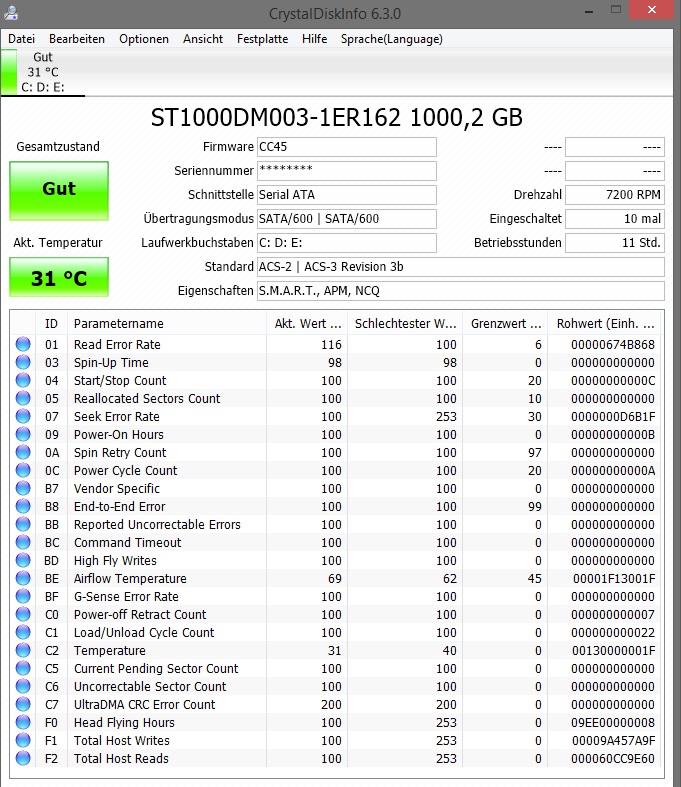681x787 pixels.
Task: Click the Schlechtester W... column header
Action: (x=405, y=324)
